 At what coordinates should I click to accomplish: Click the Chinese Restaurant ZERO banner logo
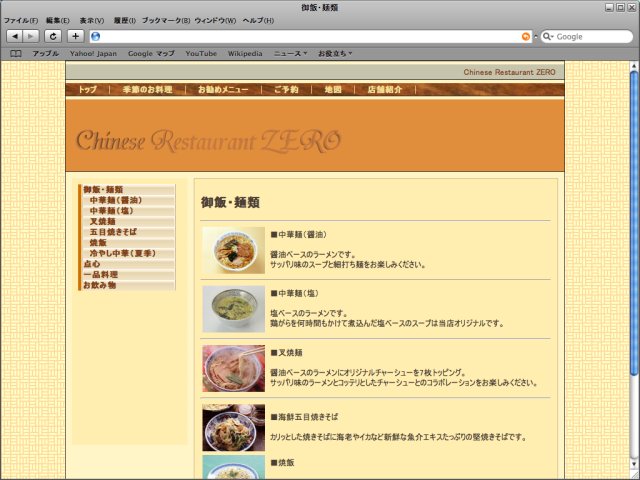pos(208,141)
